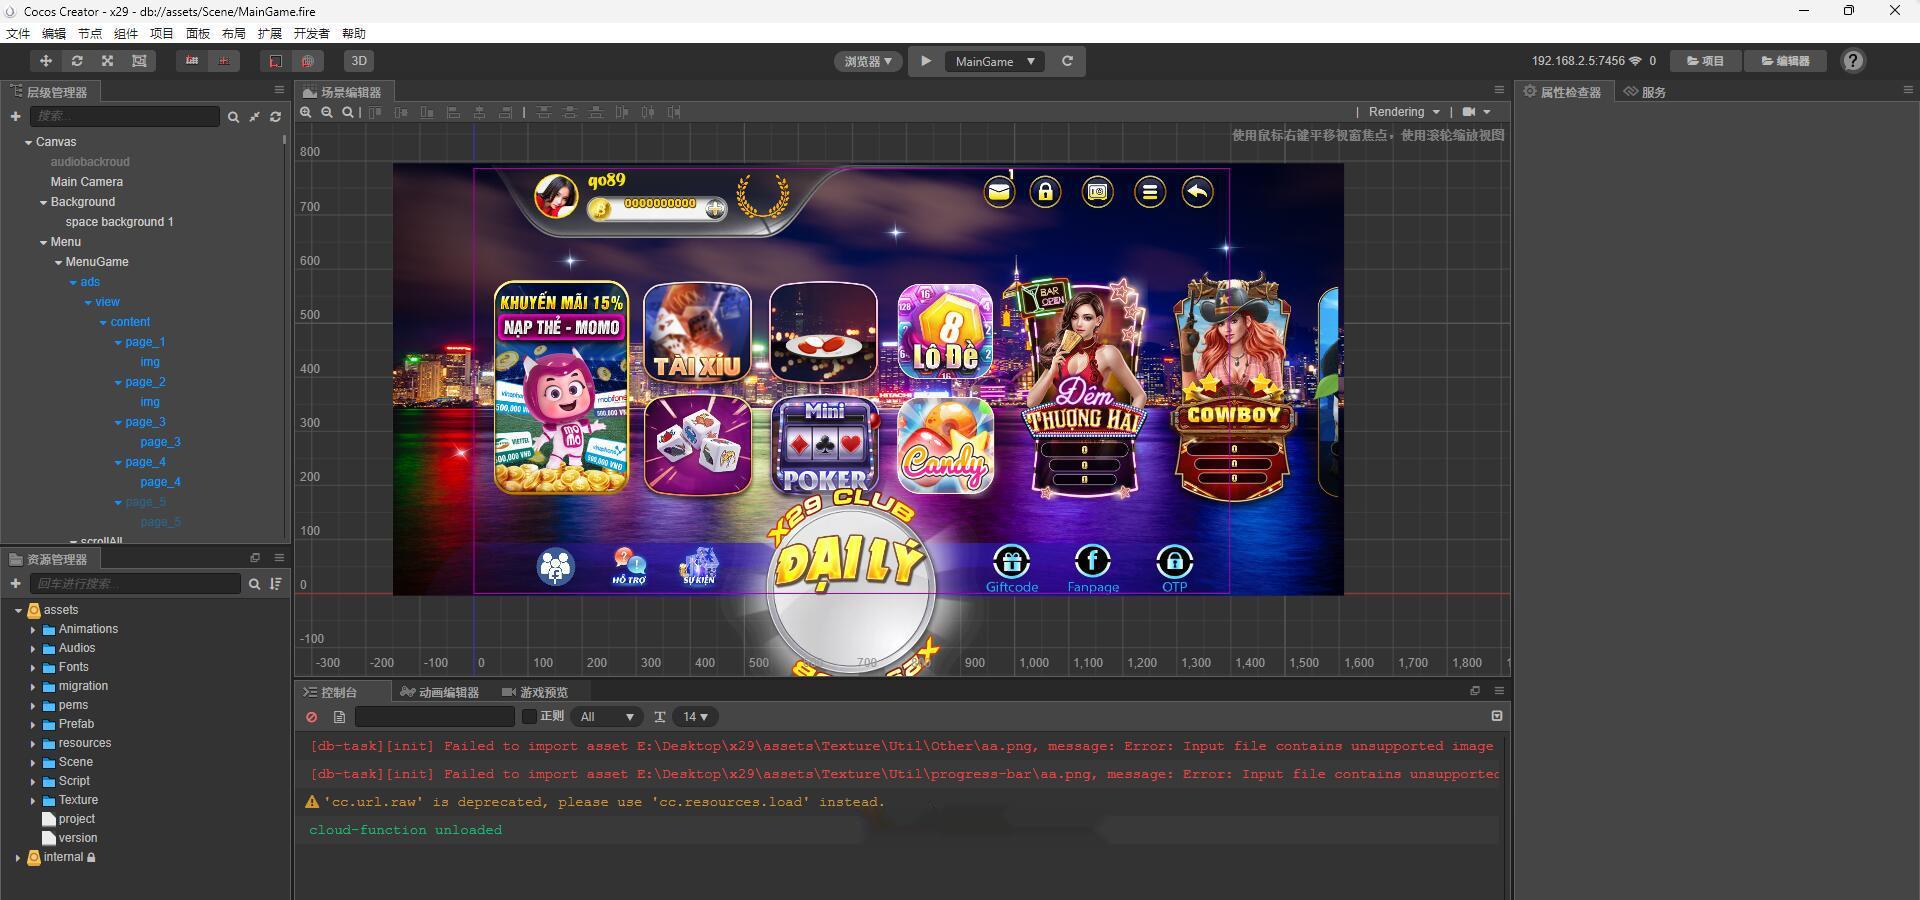Select the move tool in top toolbar
1920x900 pixels.
pos(45,61)
